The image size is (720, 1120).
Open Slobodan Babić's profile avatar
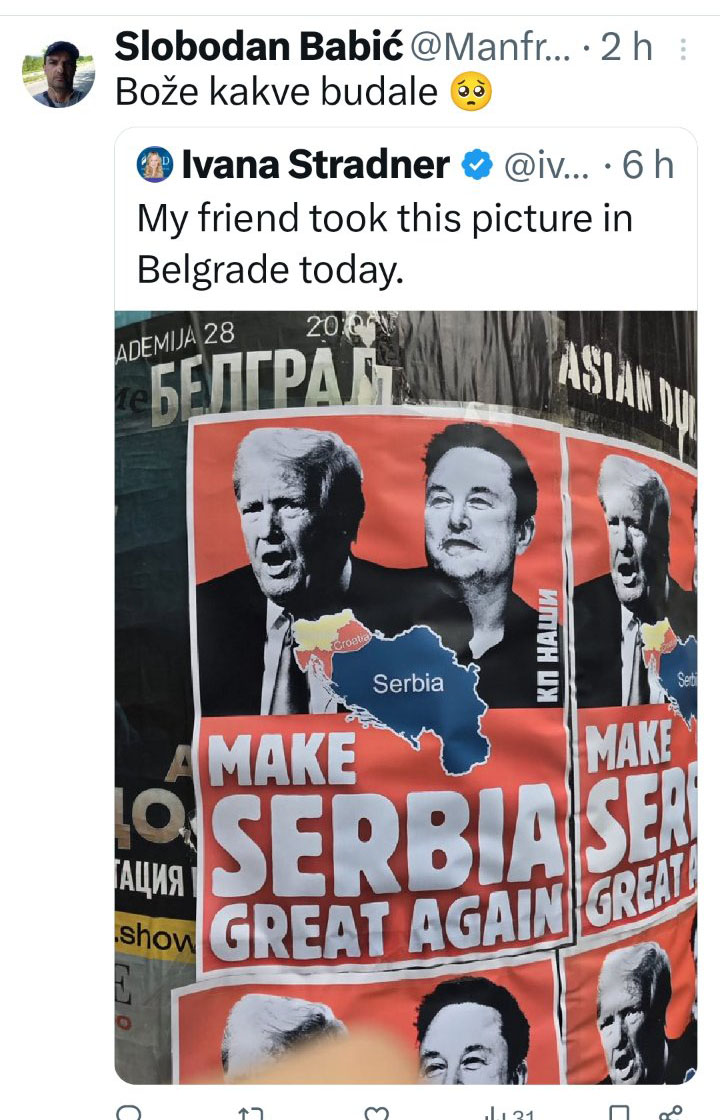59,74
